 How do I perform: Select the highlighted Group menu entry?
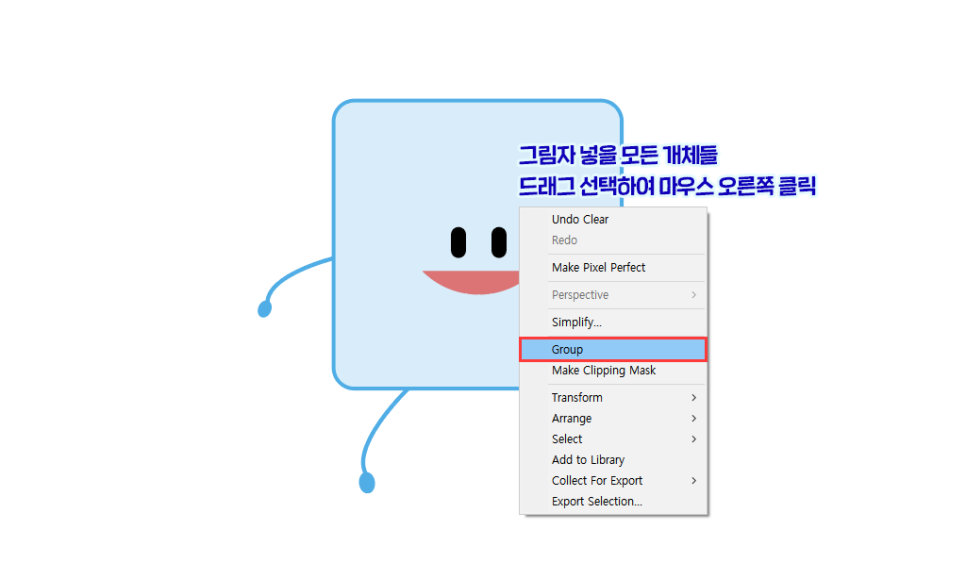(x=613, y=349)
